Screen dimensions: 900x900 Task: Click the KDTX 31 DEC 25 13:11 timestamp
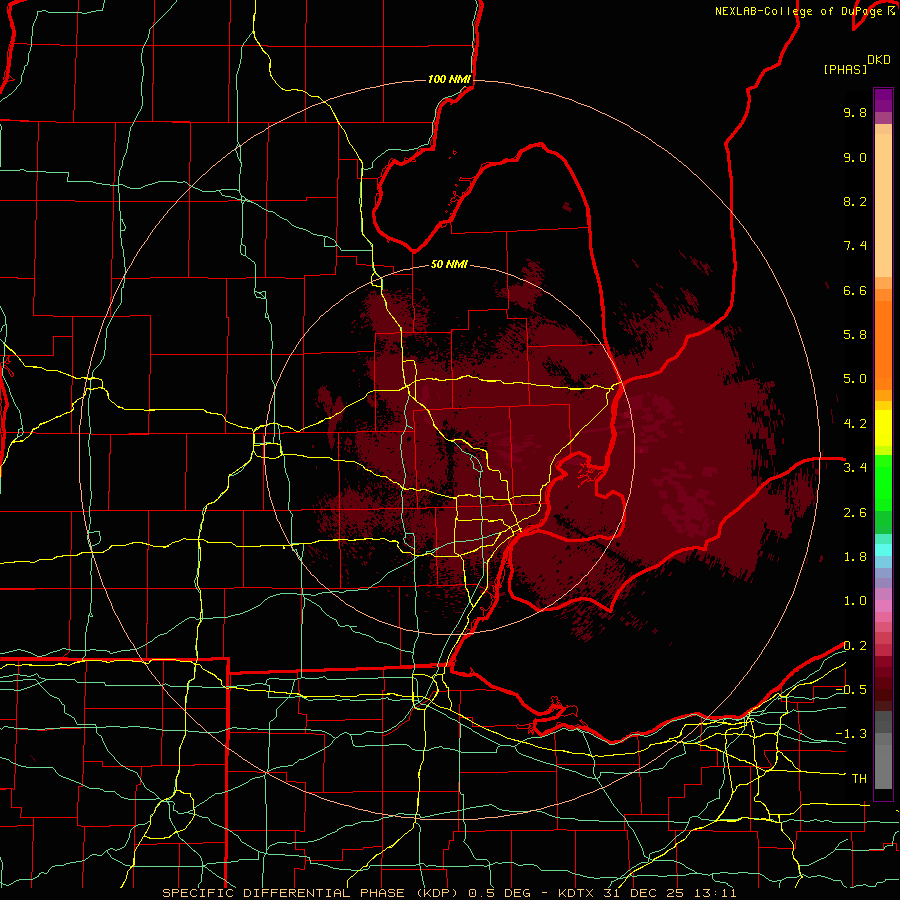[x=647, y=893]
